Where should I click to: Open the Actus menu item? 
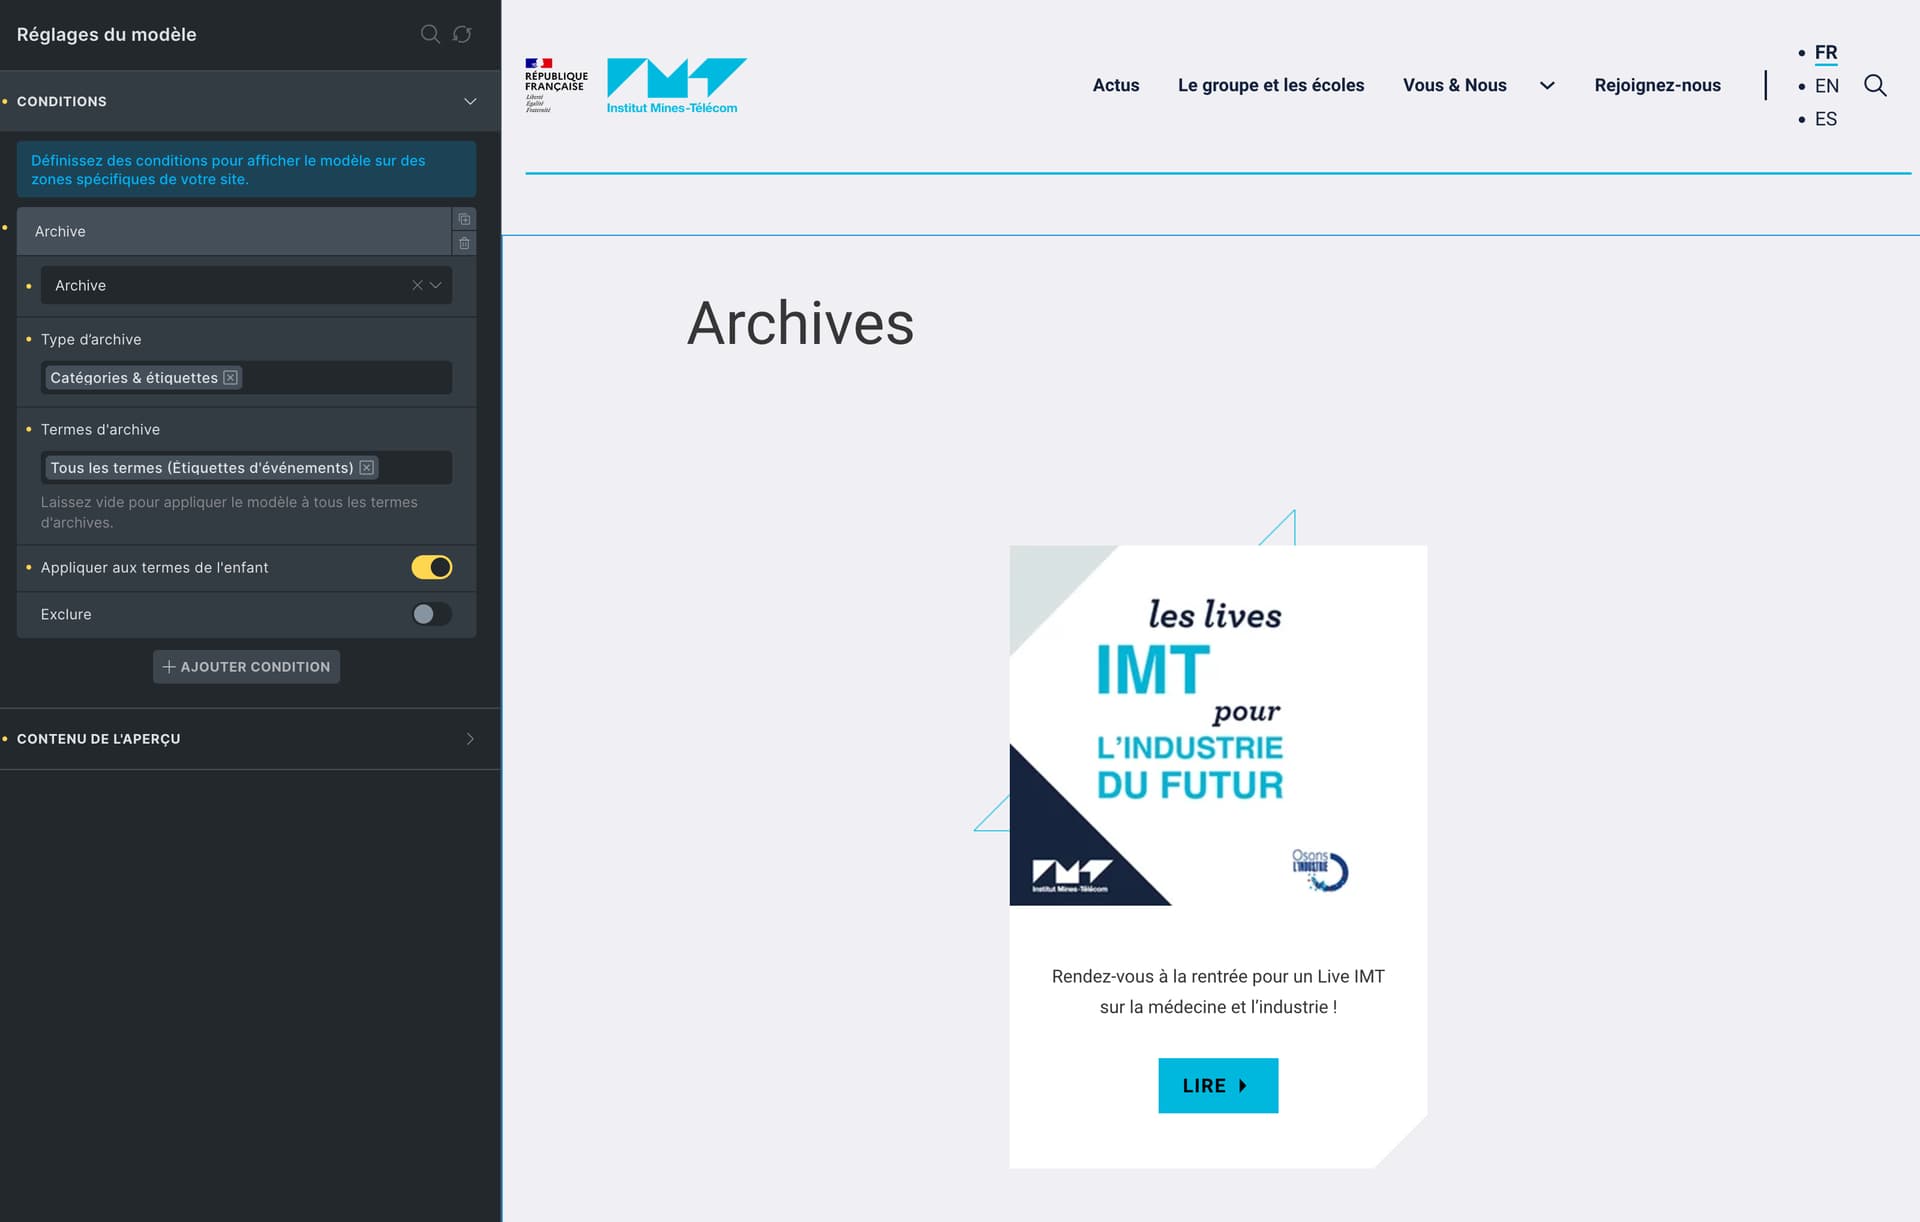coord(1116,86)
